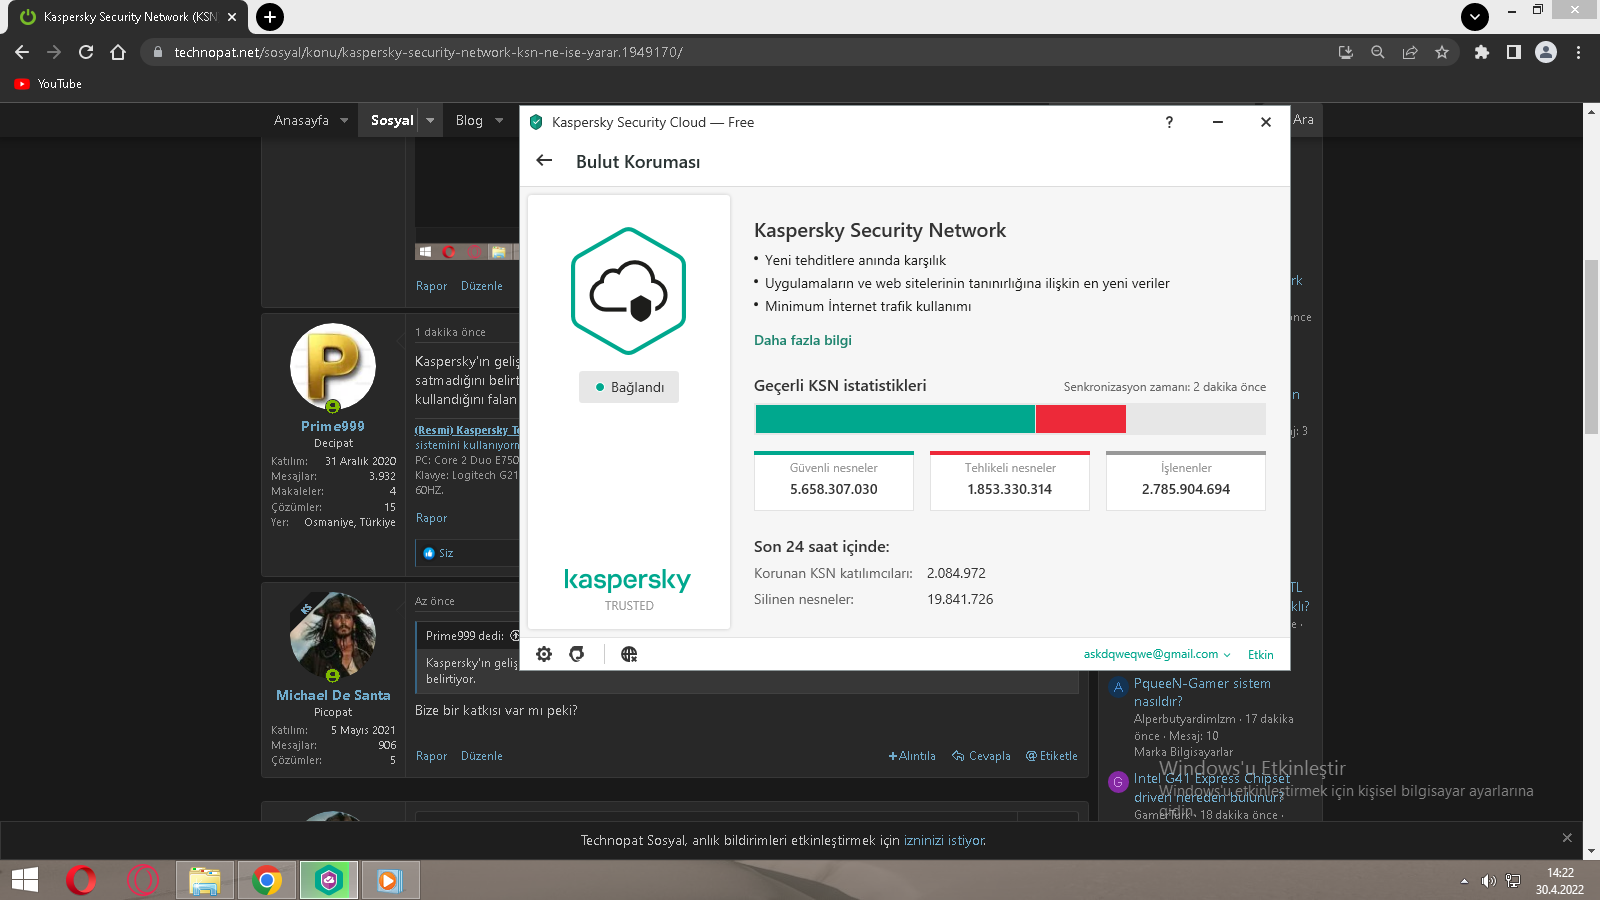This screenshot has height=900, width=1600.
Task: Click iznınizi istiyor notification link
Action: click(944, 840)
